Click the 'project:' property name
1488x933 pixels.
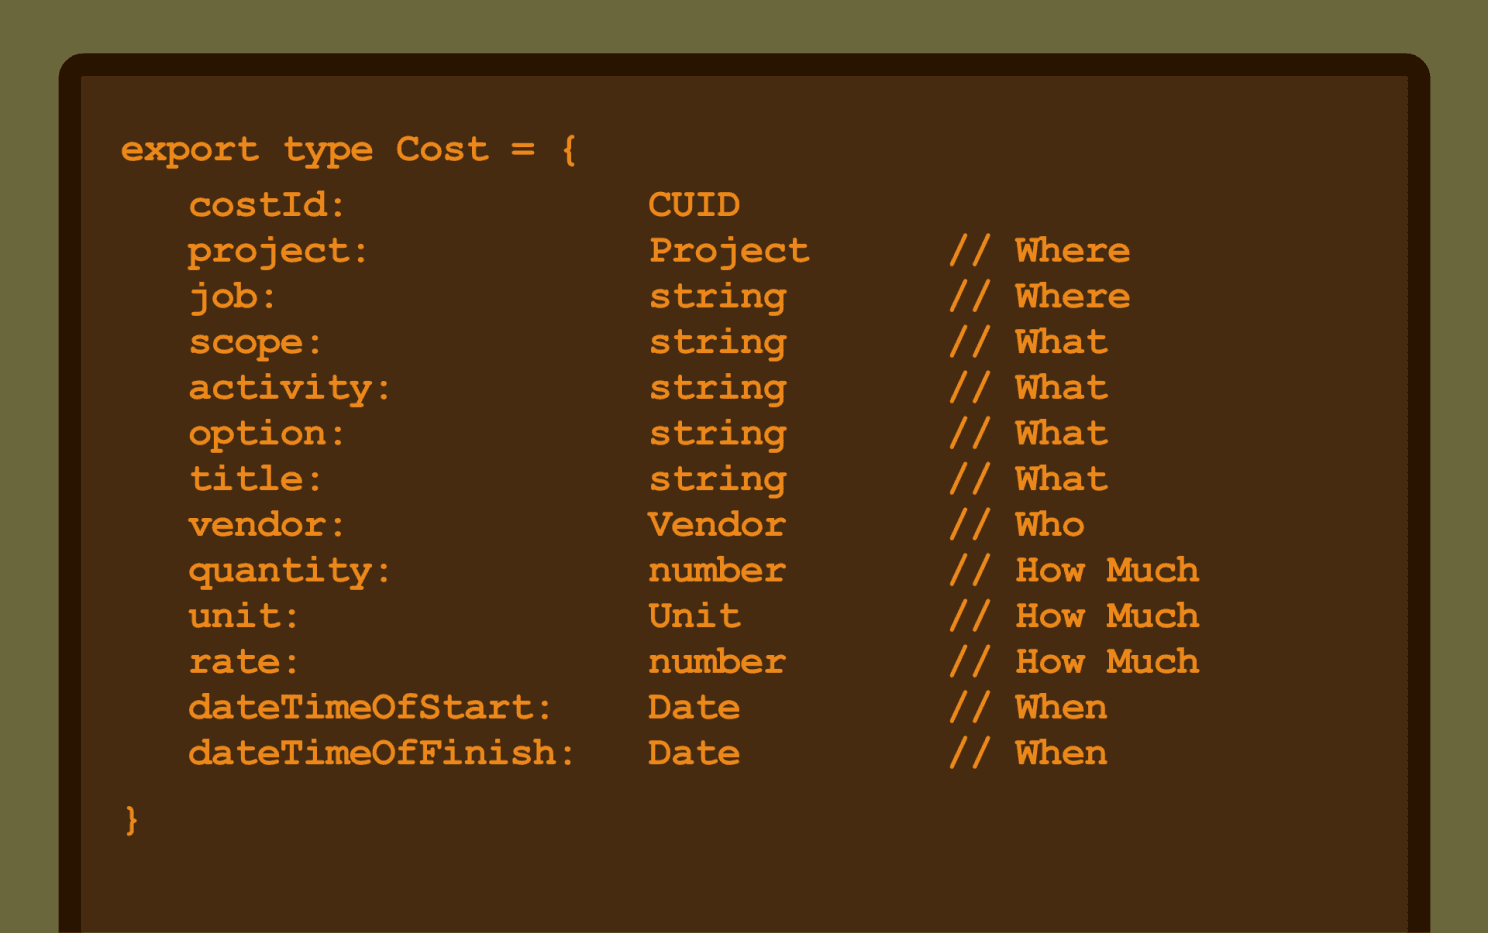tap(278, 251)
